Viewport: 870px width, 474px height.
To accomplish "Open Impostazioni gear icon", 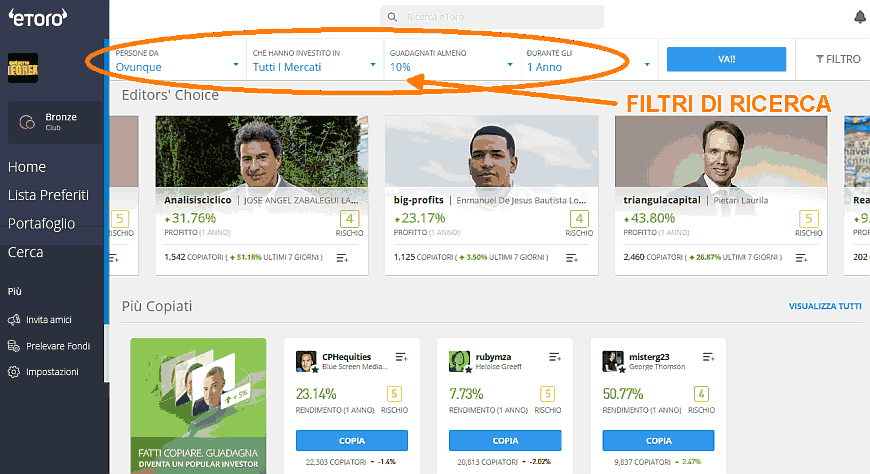I will (x=14, y=372).
